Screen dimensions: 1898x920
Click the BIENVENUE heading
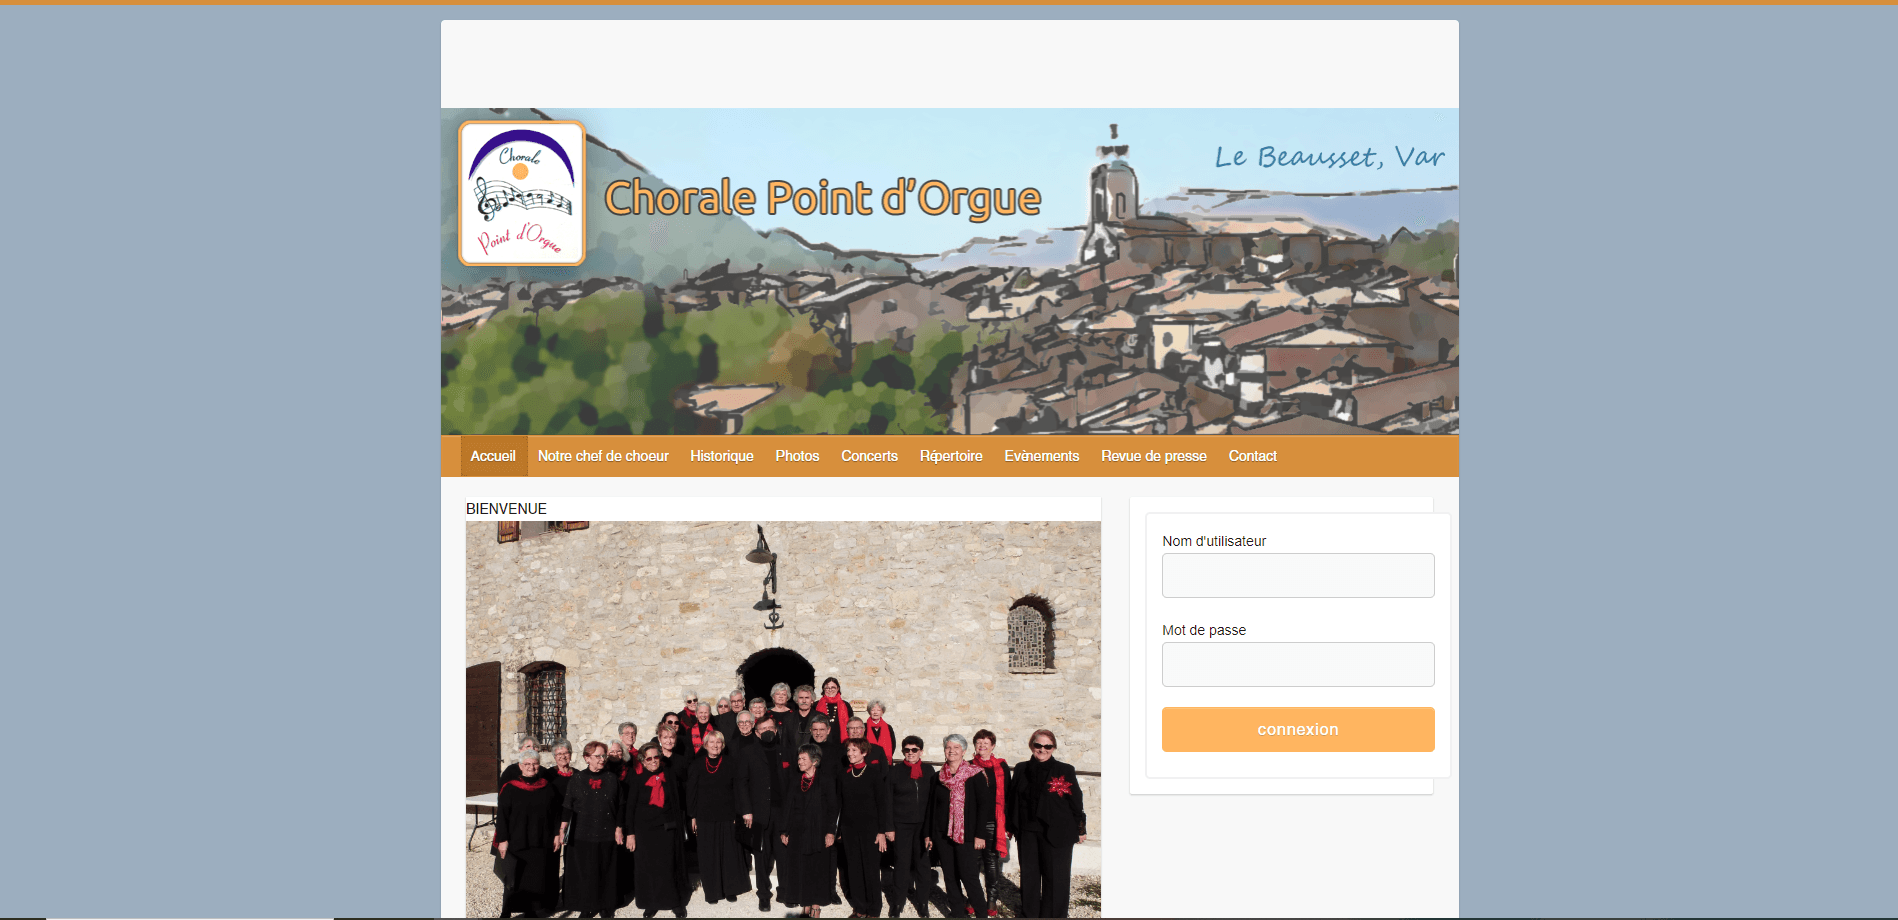[505, 508]
